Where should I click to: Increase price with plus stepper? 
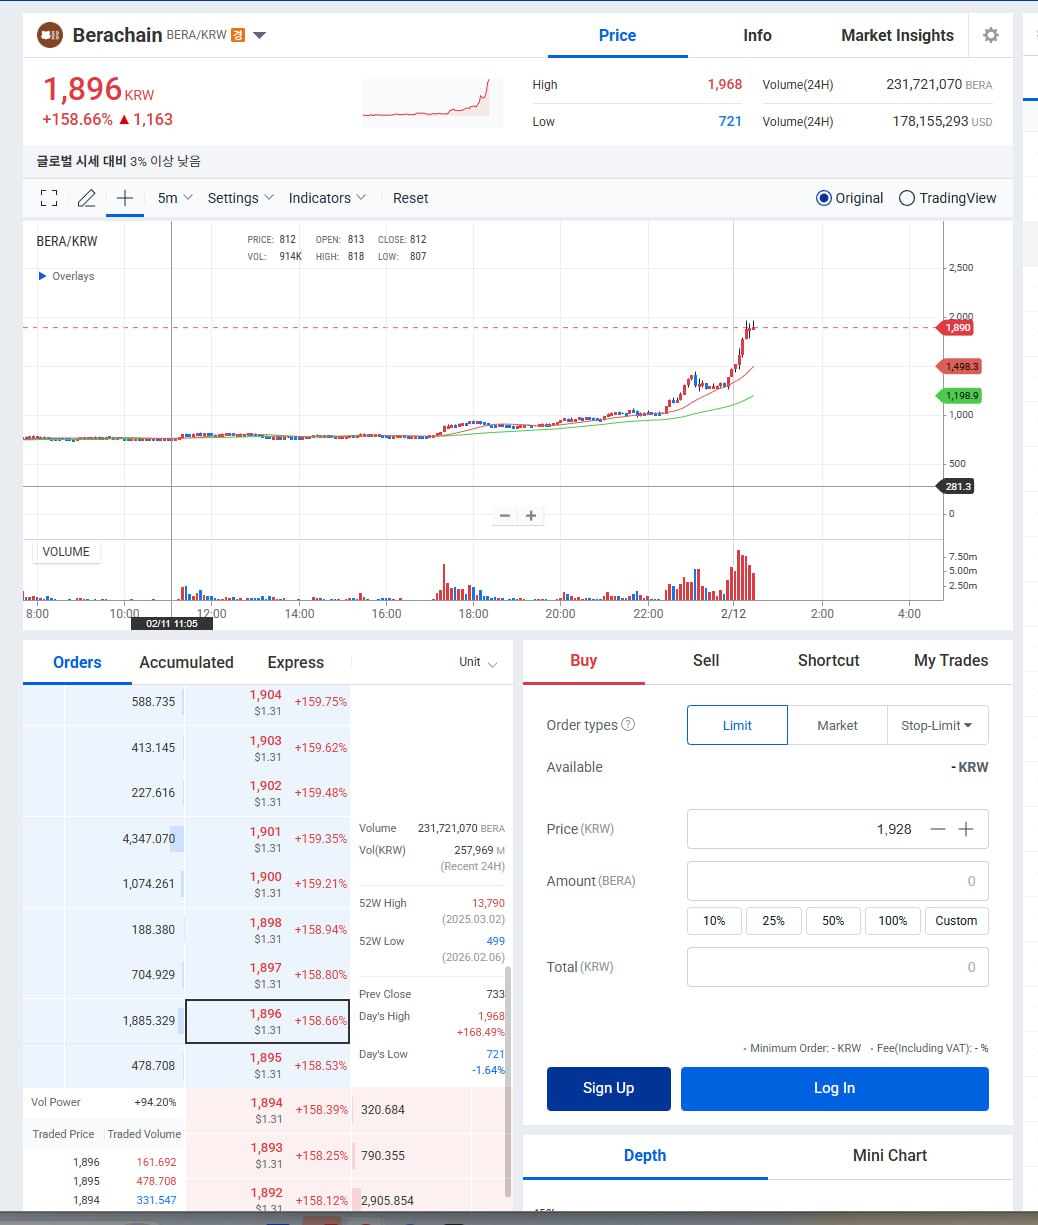pos(966,829)
